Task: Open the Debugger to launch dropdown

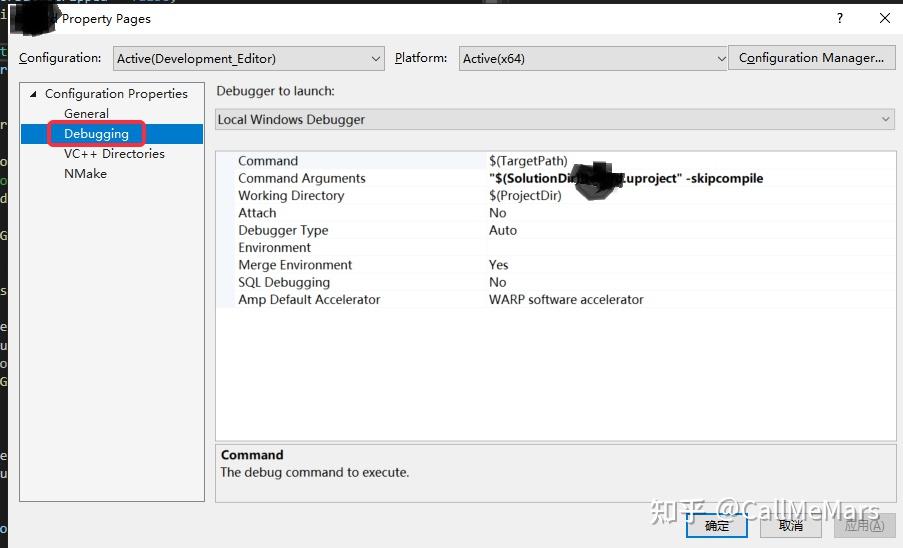Action: click(x=555, y=120)
